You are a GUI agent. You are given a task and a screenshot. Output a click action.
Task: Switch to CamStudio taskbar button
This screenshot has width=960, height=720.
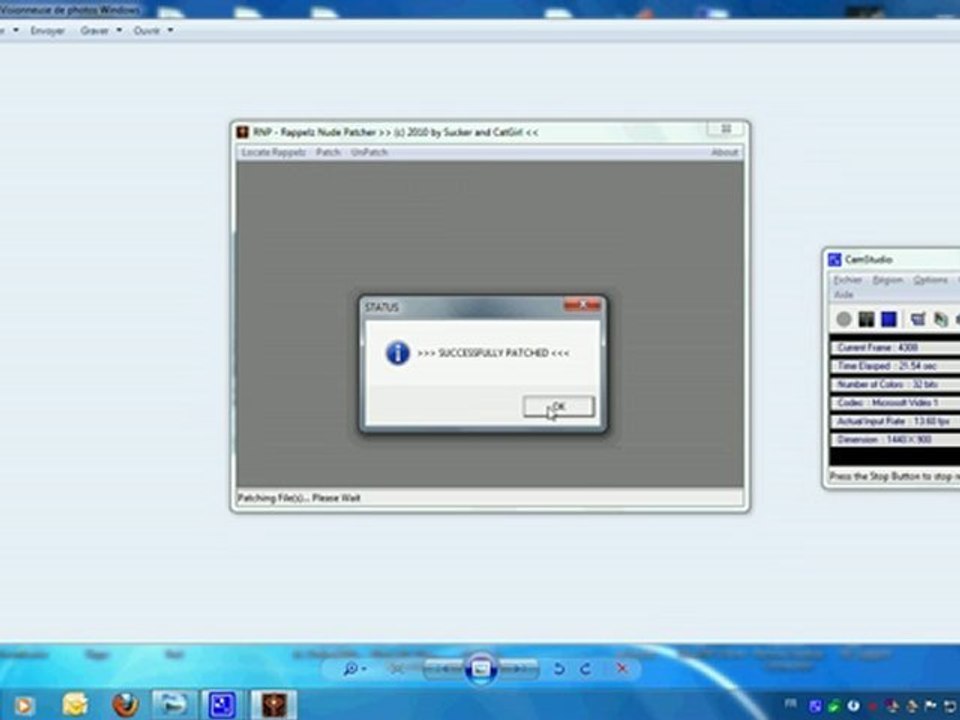point(222,705)
